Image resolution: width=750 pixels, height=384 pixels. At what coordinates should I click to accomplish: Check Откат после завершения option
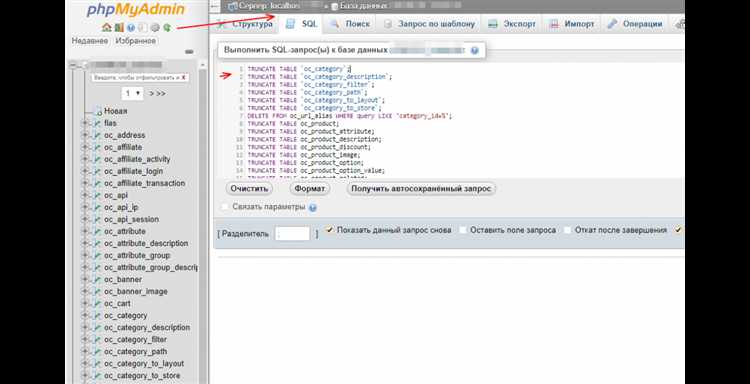coord(567,230)
